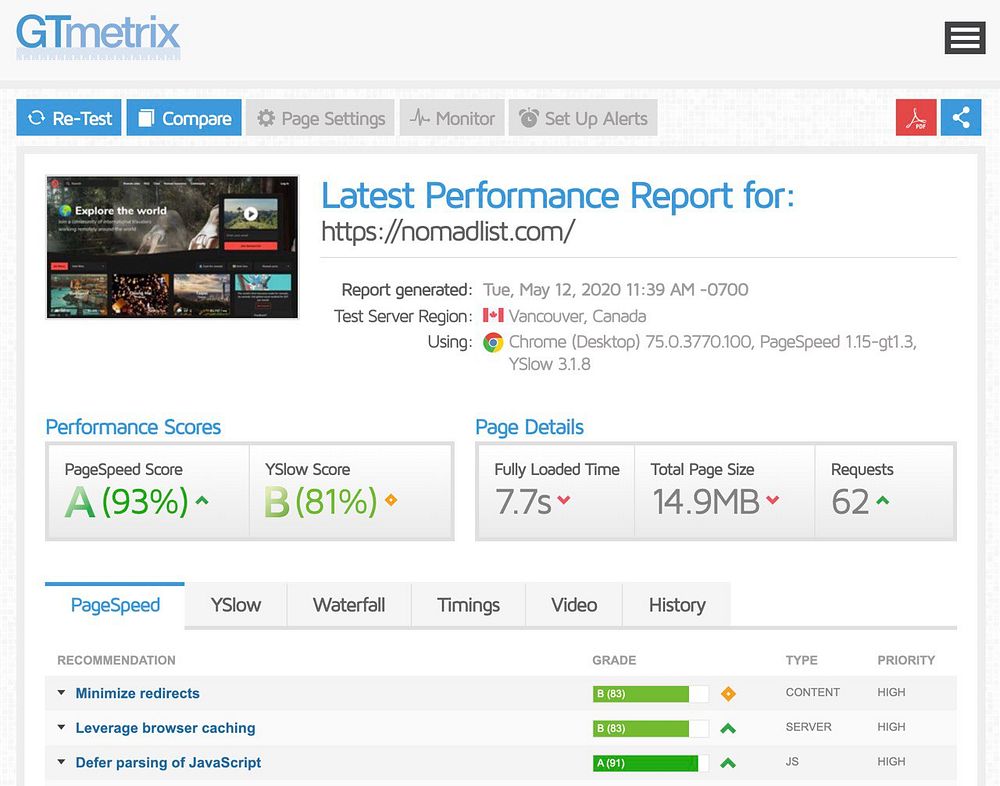
Task: Click the B (83) Minimize redirects grade bar
Action: [x=651, y=693]
